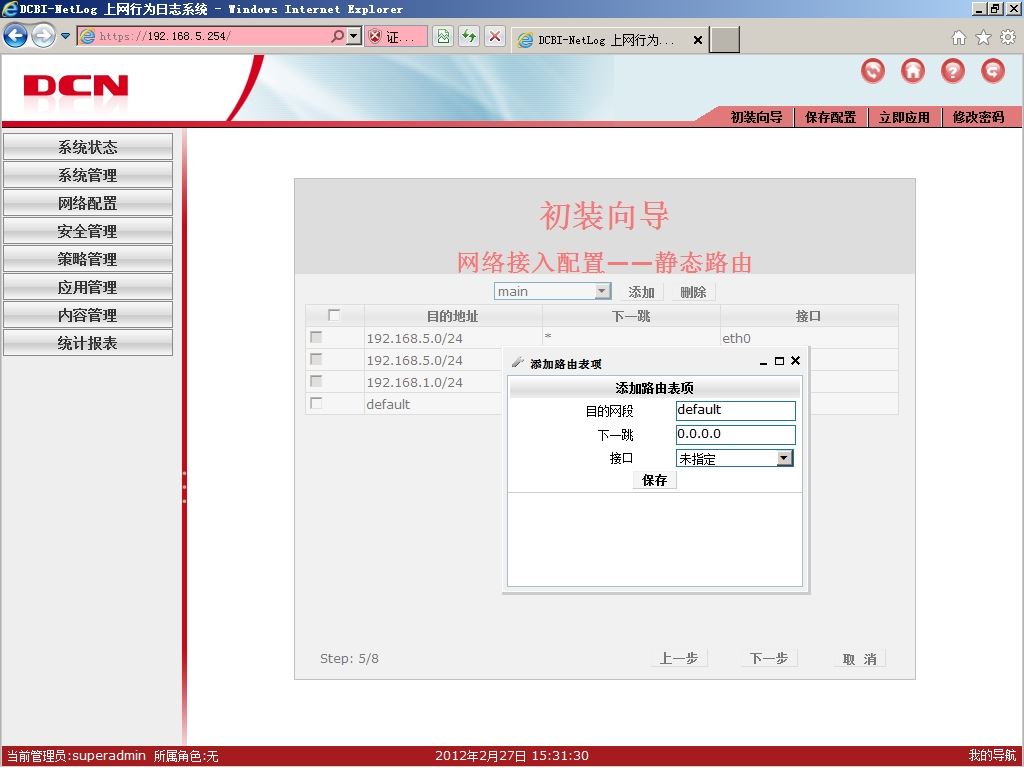1024x768 pixels.
Task: Expand the address bar history dropdown arrow
Action: [353, 36]
